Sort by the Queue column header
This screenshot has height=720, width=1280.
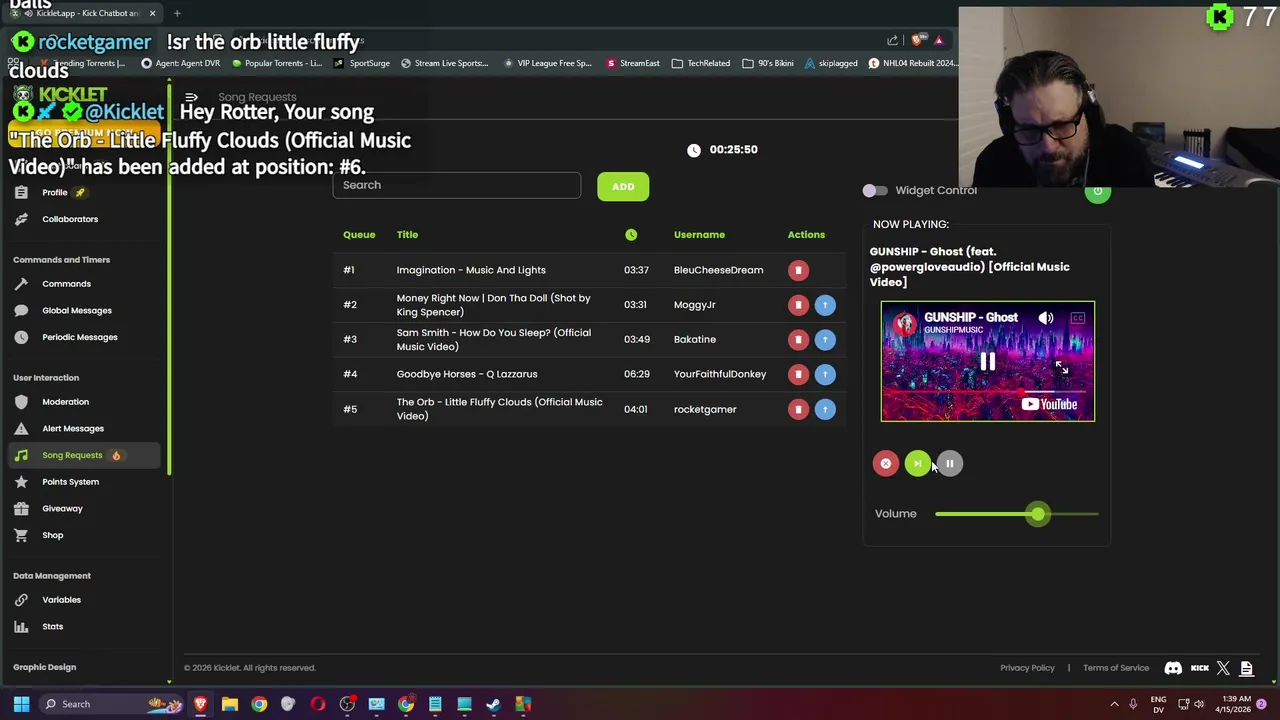(x=359, y=235)
